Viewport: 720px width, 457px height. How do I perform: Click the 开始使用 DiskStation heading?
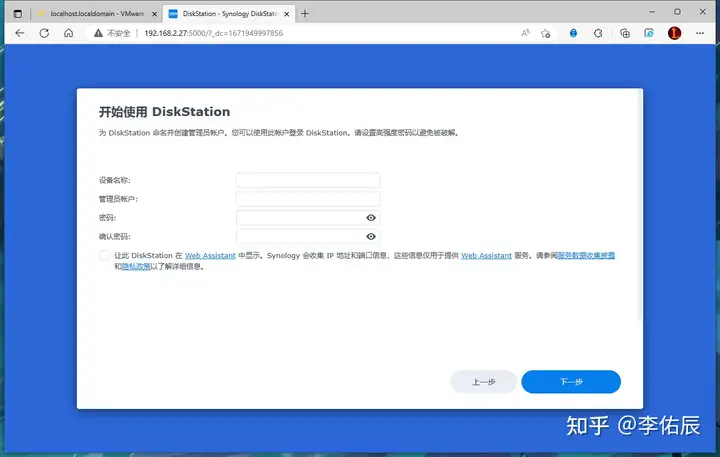coord(164,112)
